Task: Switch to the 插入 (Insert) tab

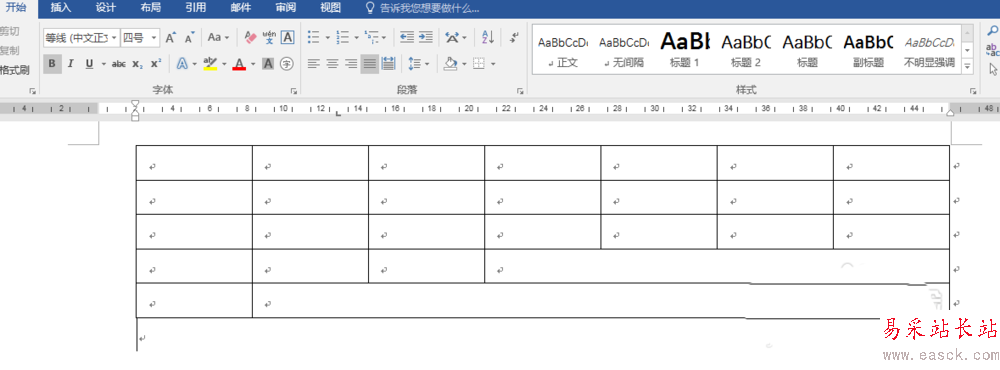Action: 61,8
